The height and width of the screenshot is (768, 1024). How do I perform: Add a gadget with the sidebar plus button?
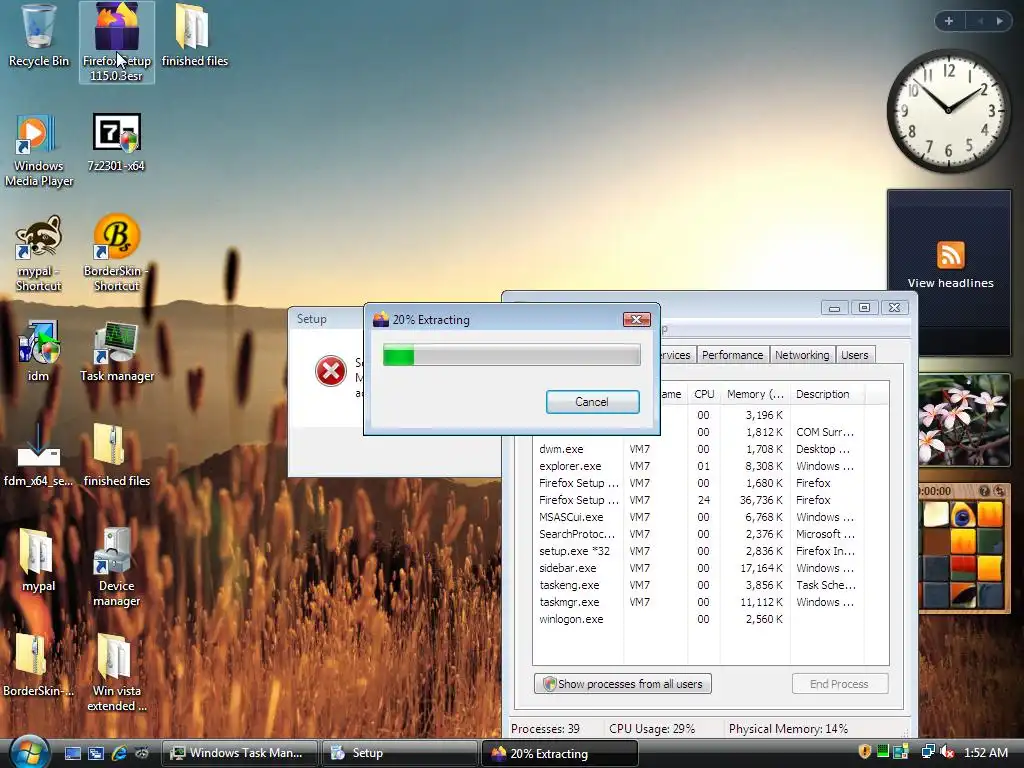pyautogui.click(x=949, y=21)
